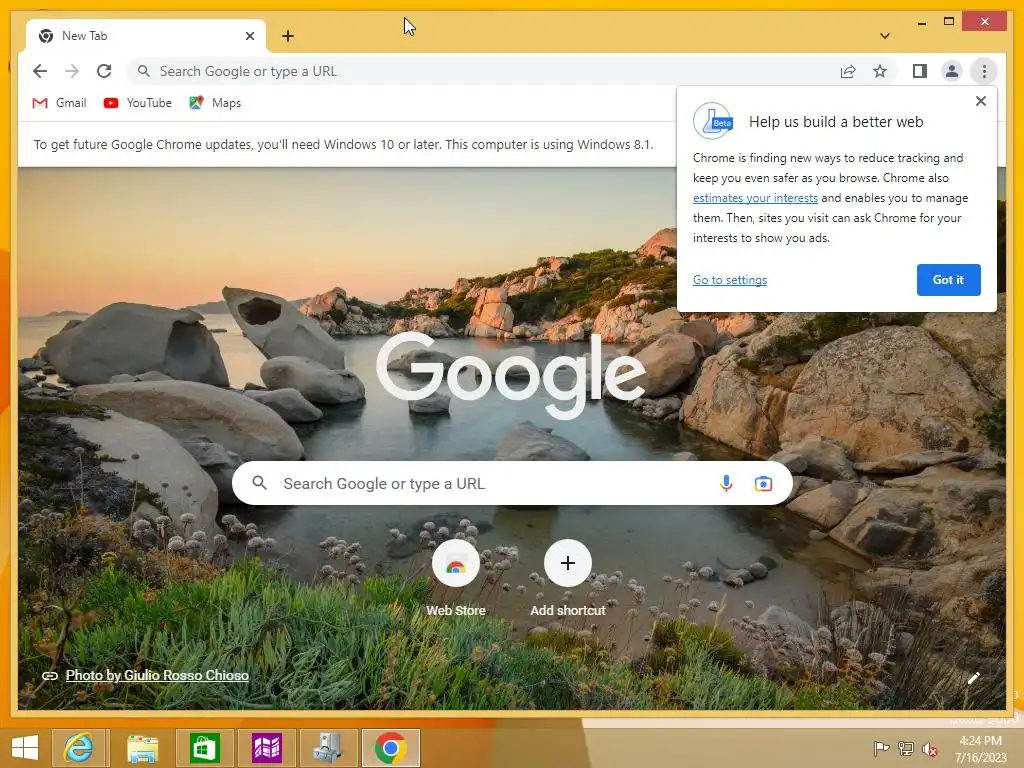Viewport: 1024px width, 768px height.
Task: Bookmark this tab with the star icon
Action: pyautogui.click(x=880, y=71)
